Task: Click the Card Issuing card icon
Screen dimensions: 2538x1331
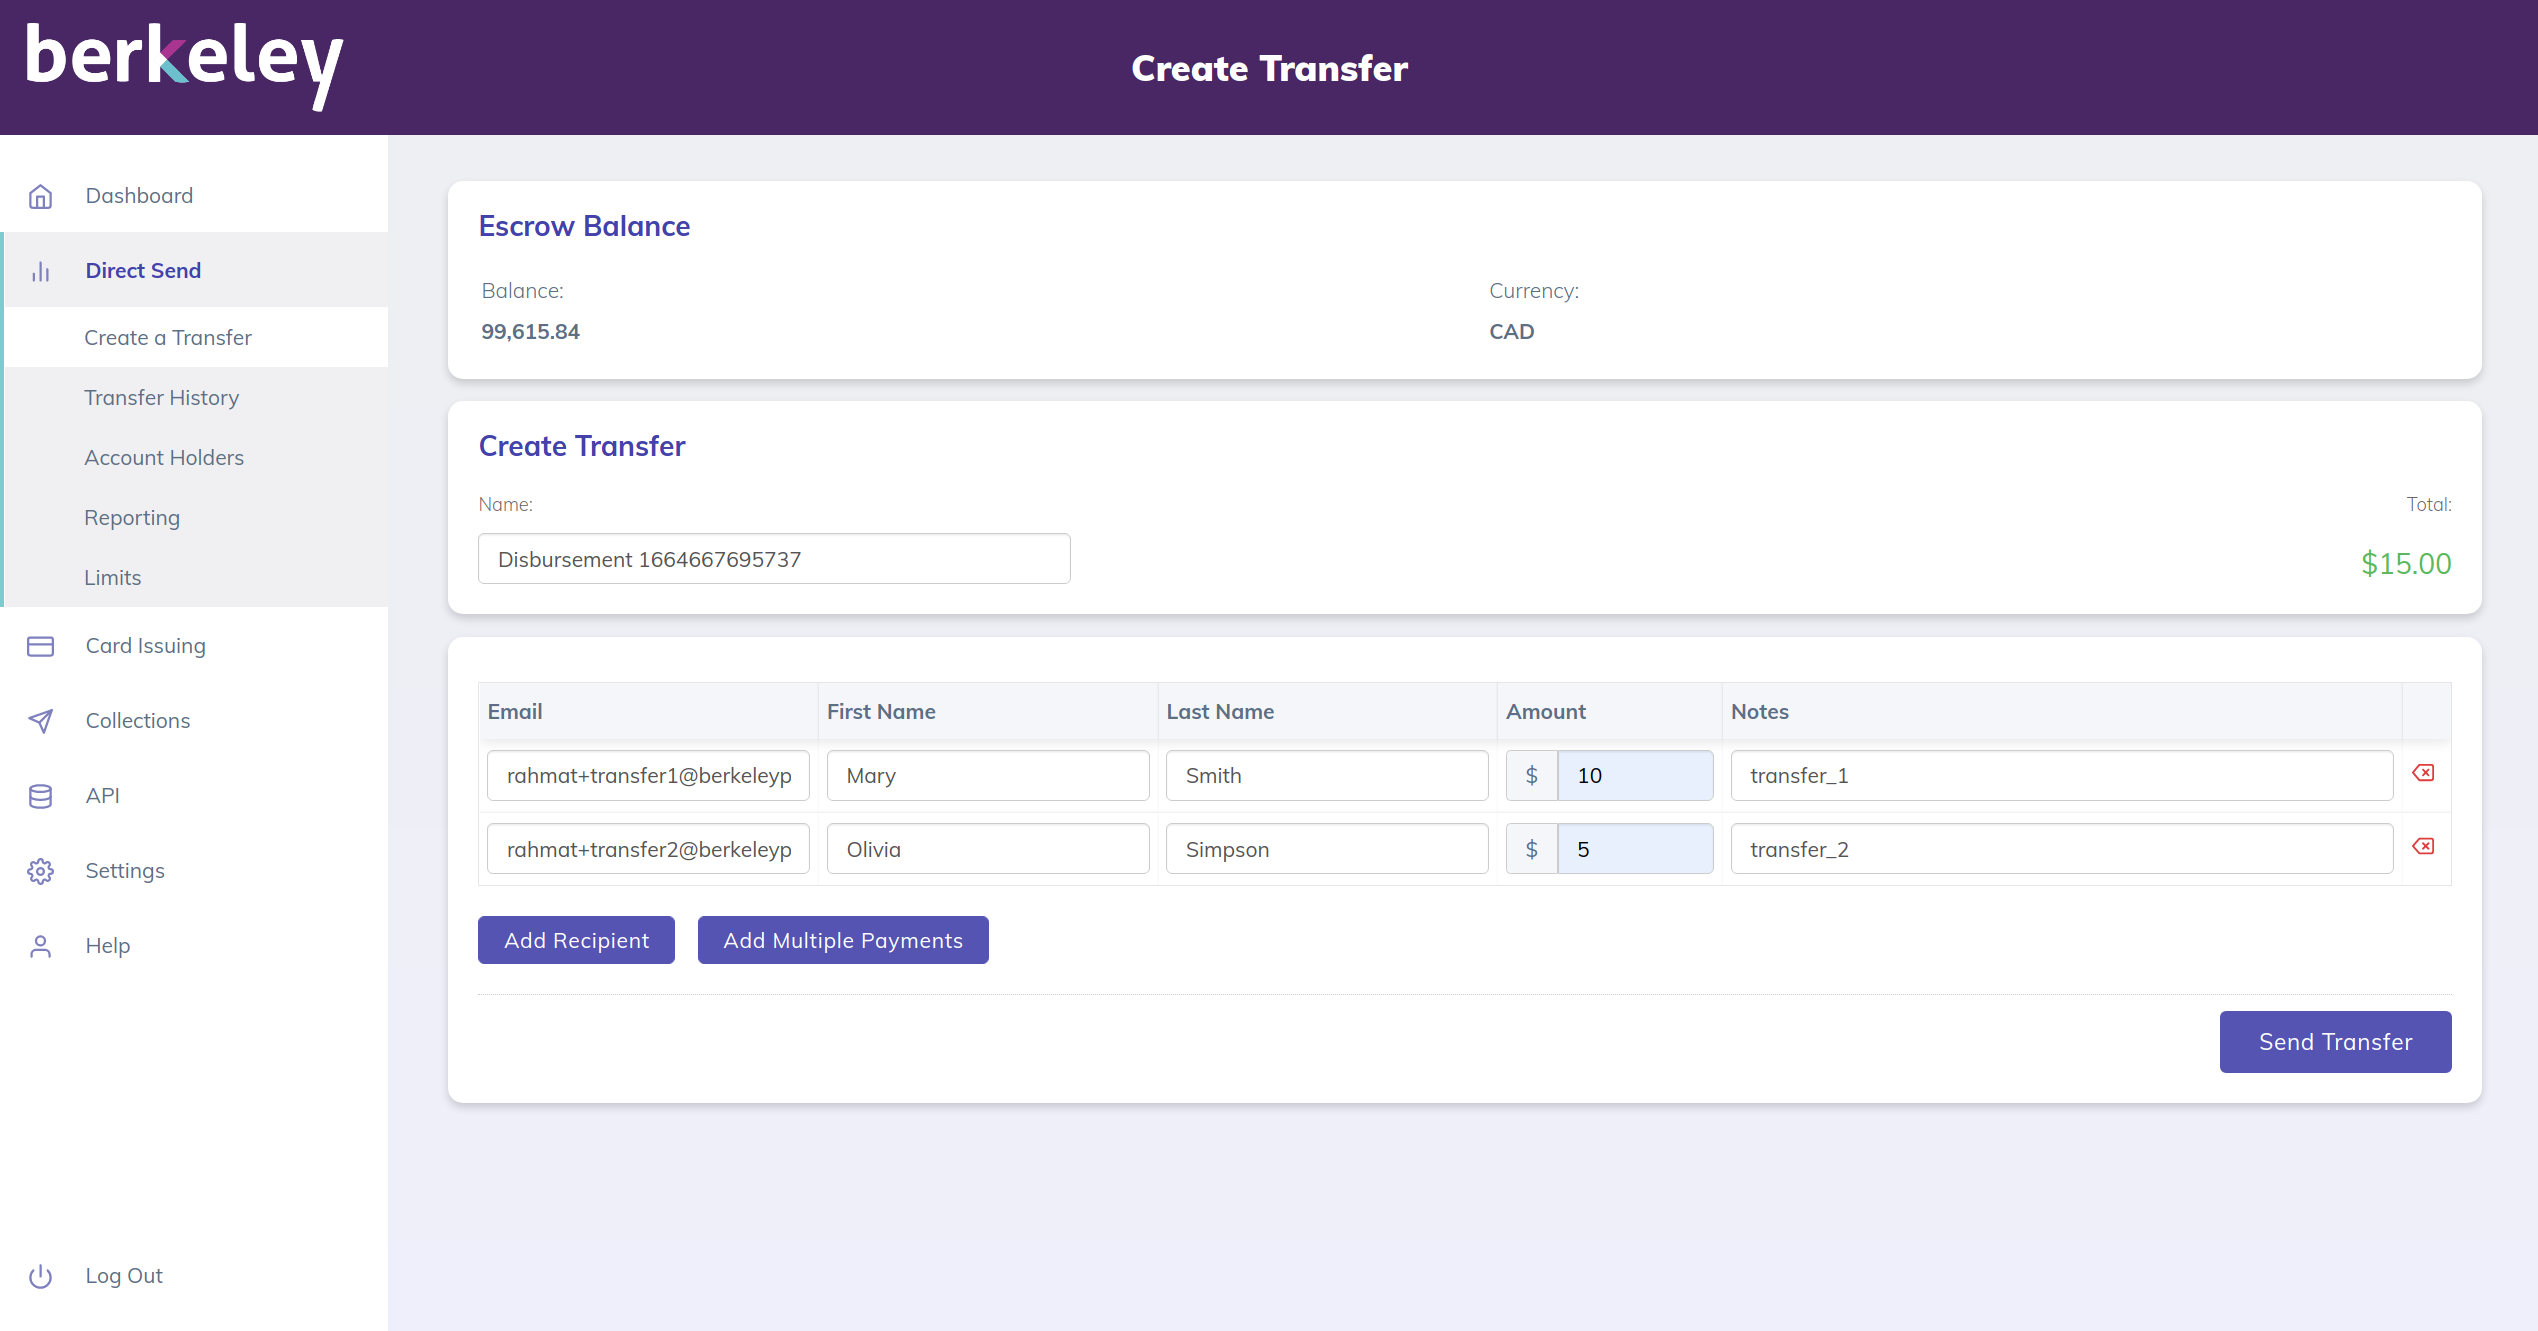Action: [x=40, y=646]
